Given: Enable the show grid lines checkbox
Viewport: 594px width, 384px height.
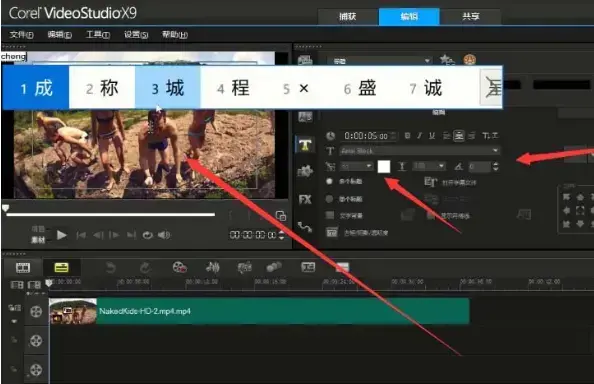Looking at the screenshot, I should (x=430, y=216).
